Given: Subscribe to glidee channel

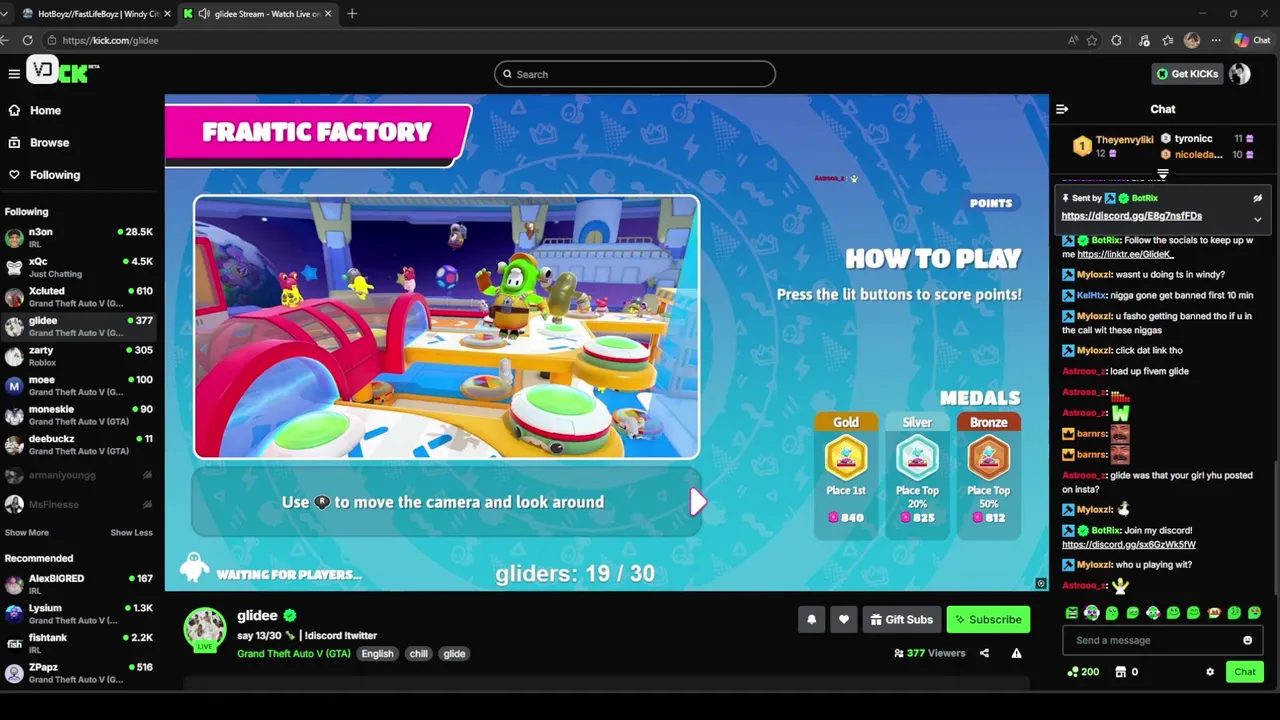Looking at the screenshot, I should 988,620.
